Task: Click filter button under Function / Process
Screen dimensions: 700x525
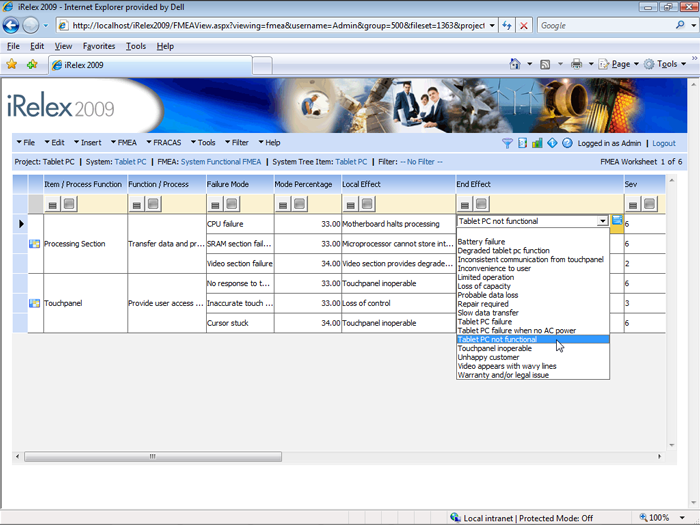Action: [137, 204]
